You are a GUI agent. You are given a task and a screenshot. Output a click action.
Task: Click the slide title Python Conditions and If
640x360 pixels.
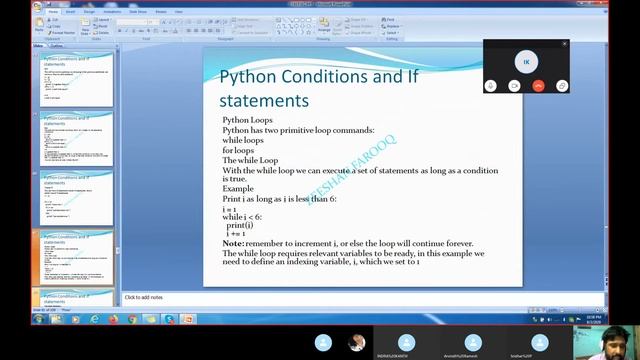point(319,88)
